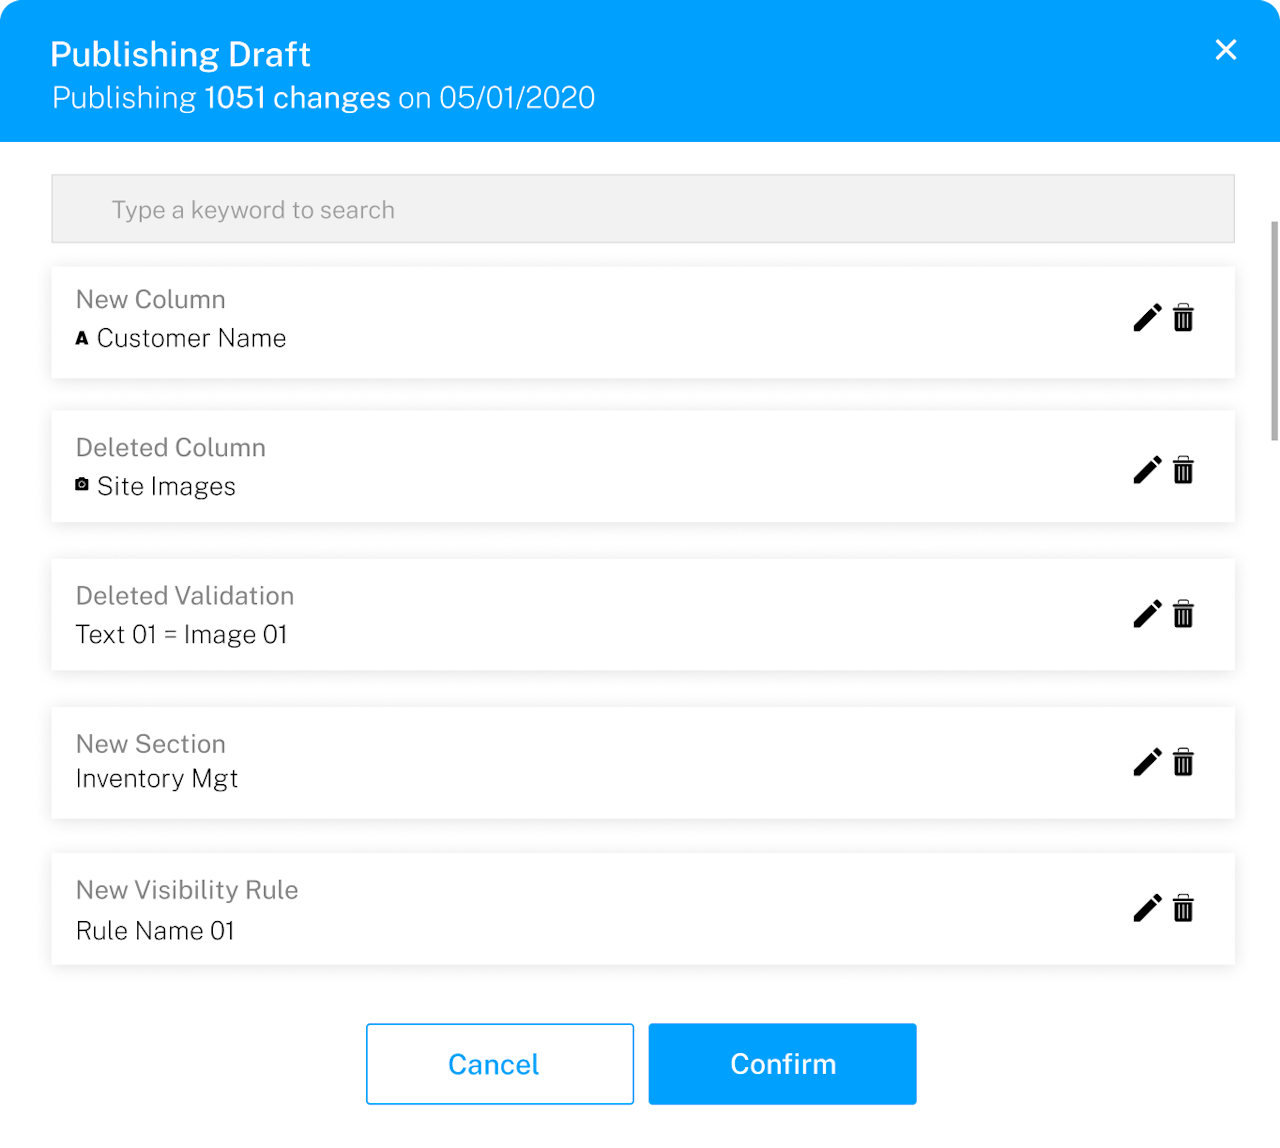Click the changes list scrollbar
The image size is (1280, 1148).
[1274, 330]
